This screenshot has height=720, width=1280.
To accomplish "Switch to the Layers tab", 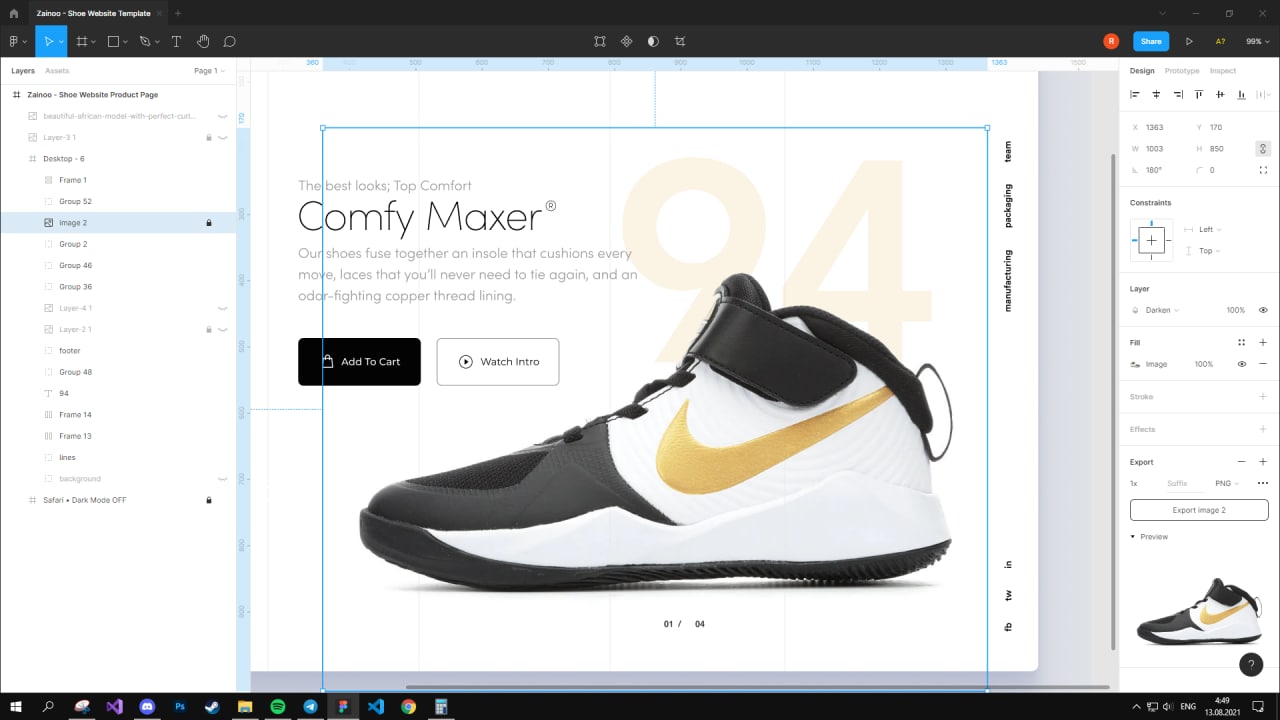I will 23,71.
